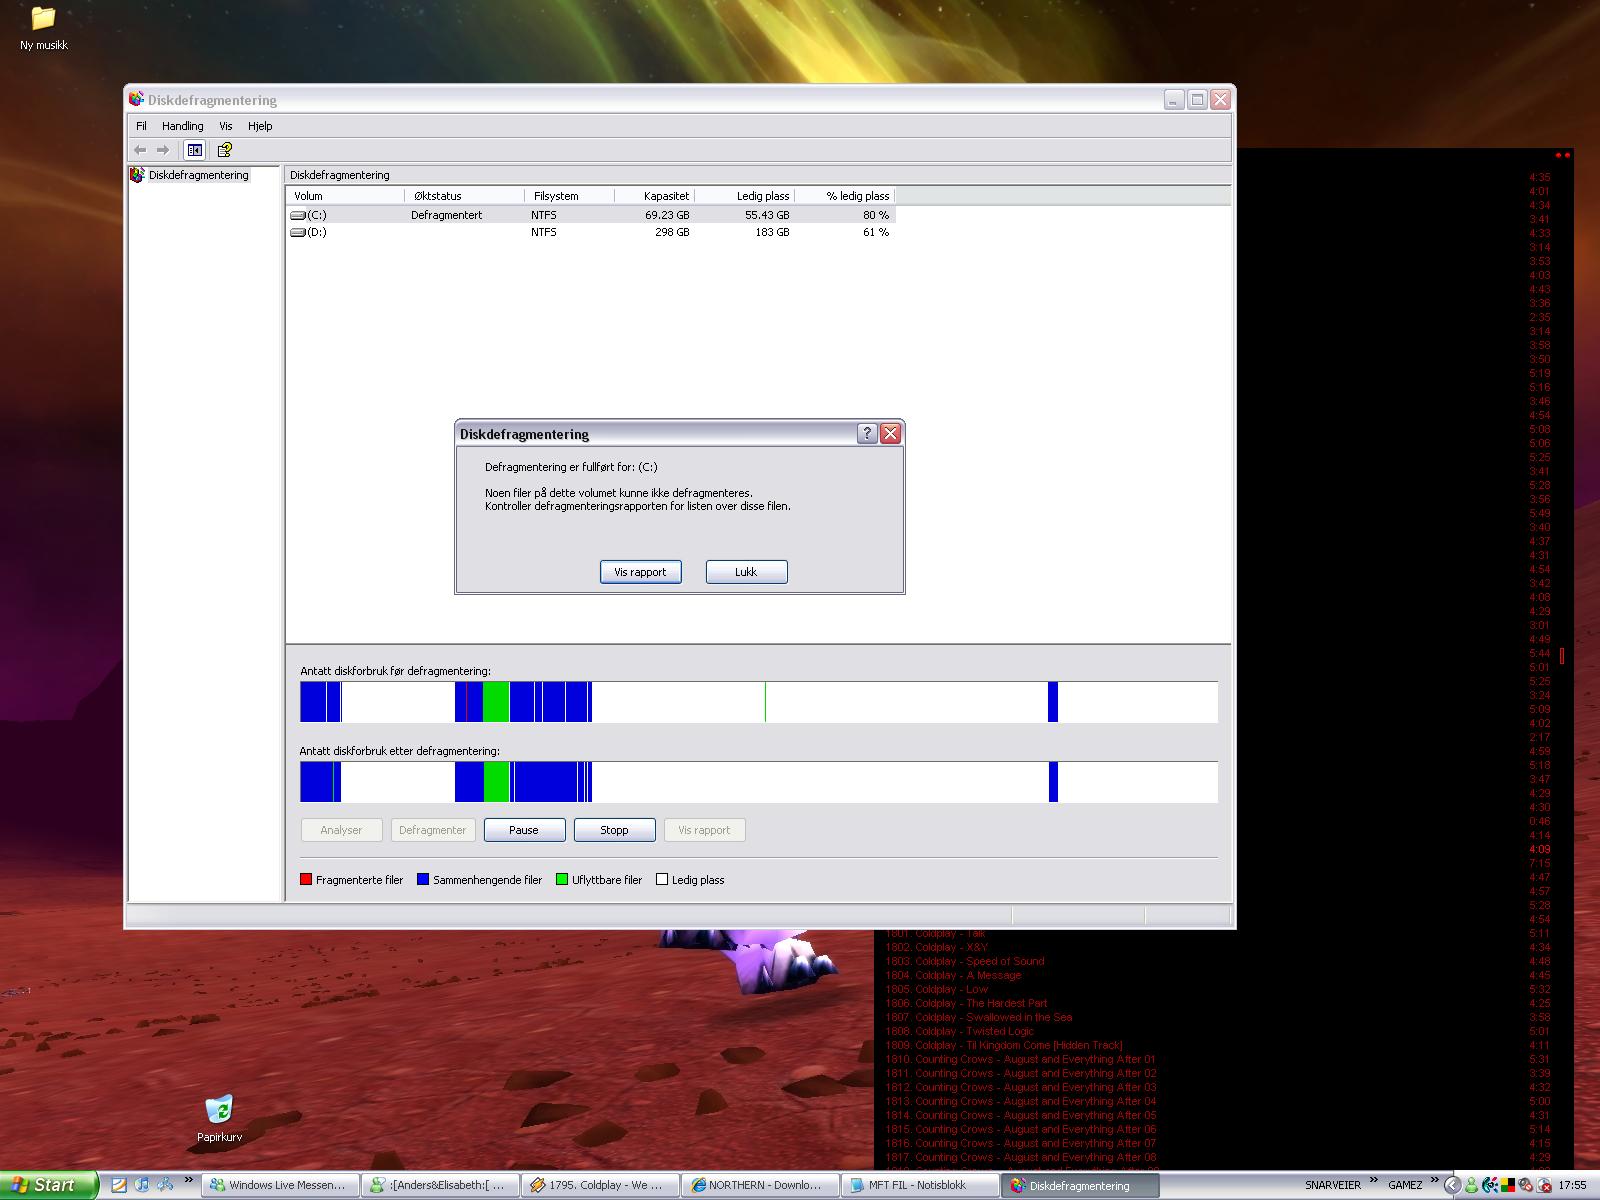Image resolution: width=1600 pixels, height=1200 pixels.
Task: Click the Windows Start button
Action: [48, 1185]
